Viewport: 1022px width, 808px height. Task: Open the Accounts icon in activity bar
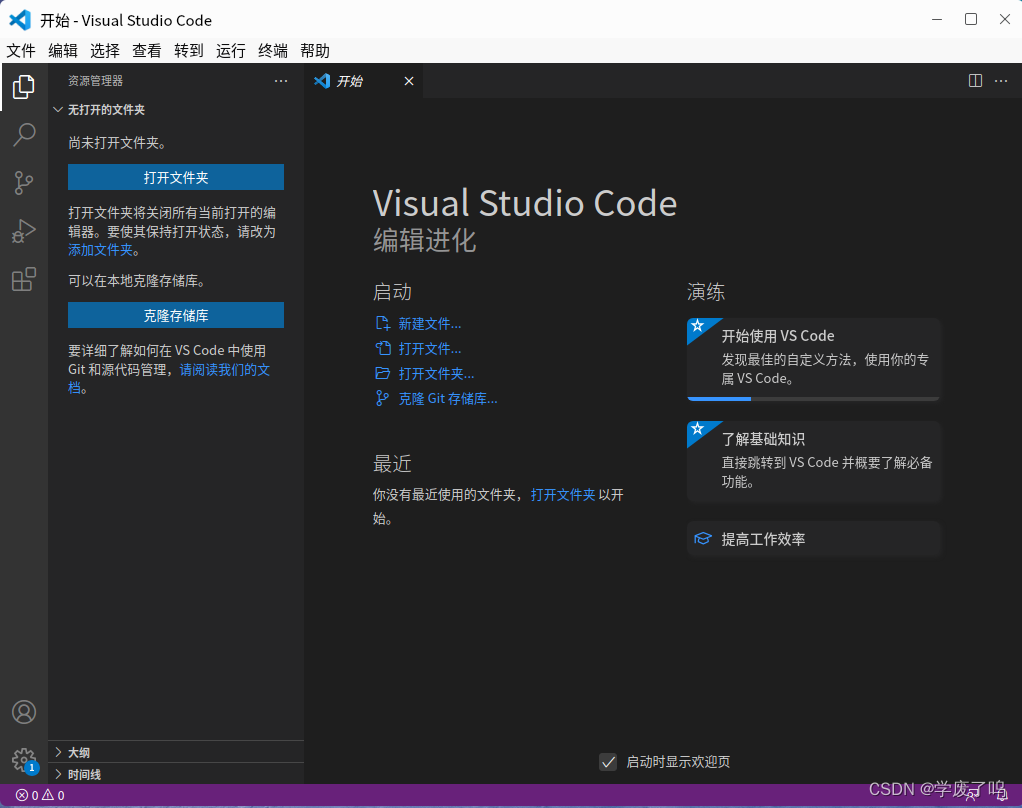(x=23, y=712)
